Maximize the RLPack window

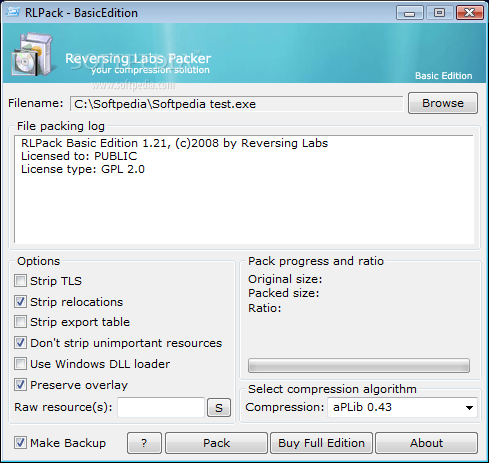pyautogui.click(x=439, y=13)
